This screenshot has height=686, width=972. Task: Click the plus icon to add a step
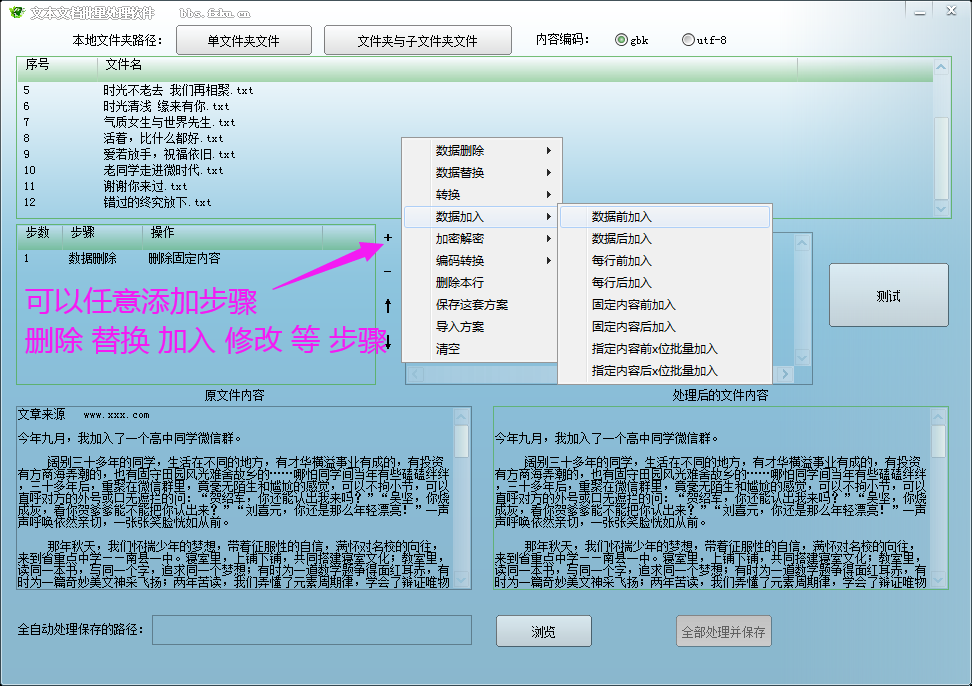(387, 237)
